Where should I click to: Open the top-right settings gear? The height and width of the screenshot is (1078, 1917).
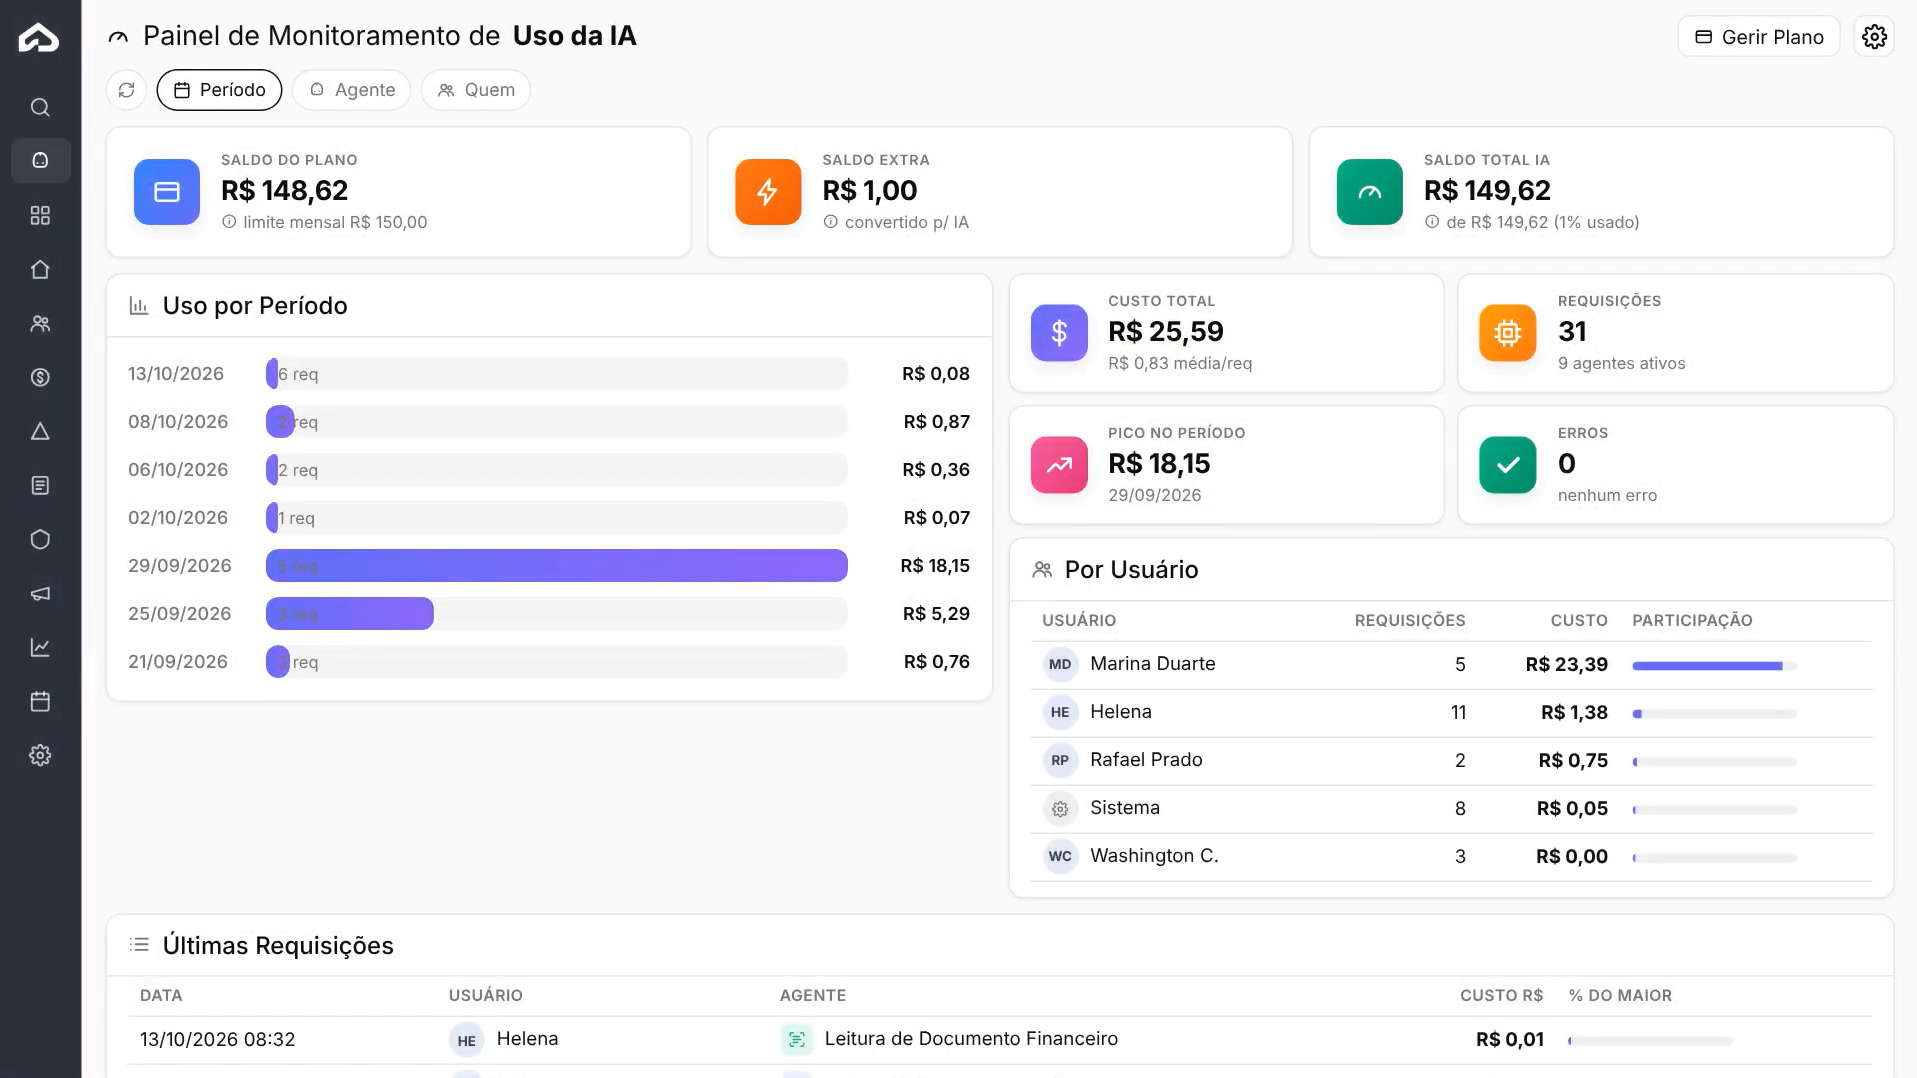[x=1874, y=37]
